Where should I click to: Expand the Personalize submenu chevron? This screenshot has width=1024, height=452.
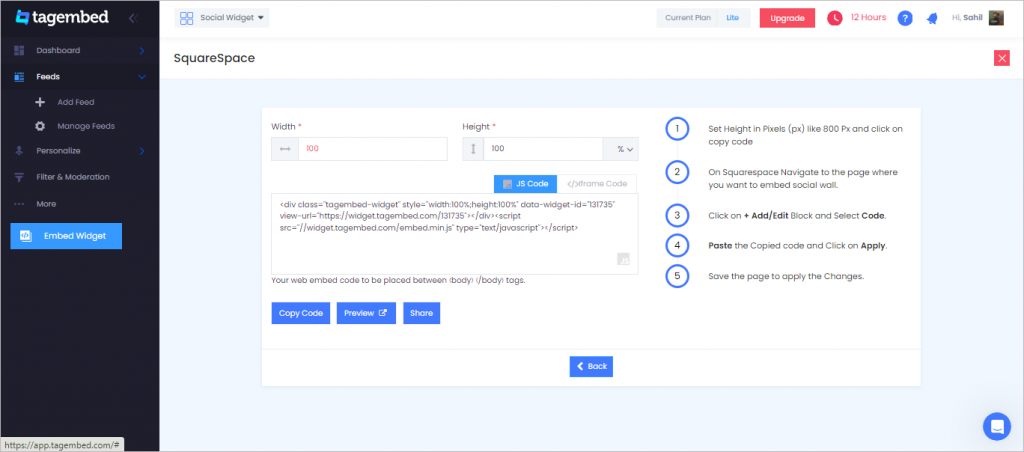coord(142,151)
